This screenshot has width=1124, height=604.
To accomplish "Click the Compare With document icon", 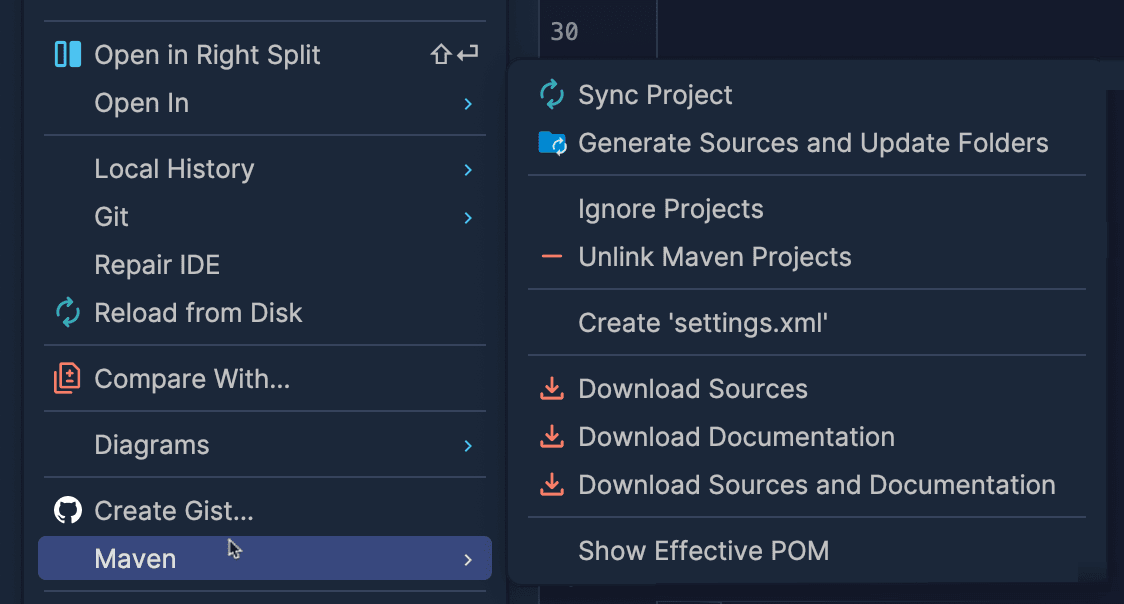I will (x=66, y=378).
